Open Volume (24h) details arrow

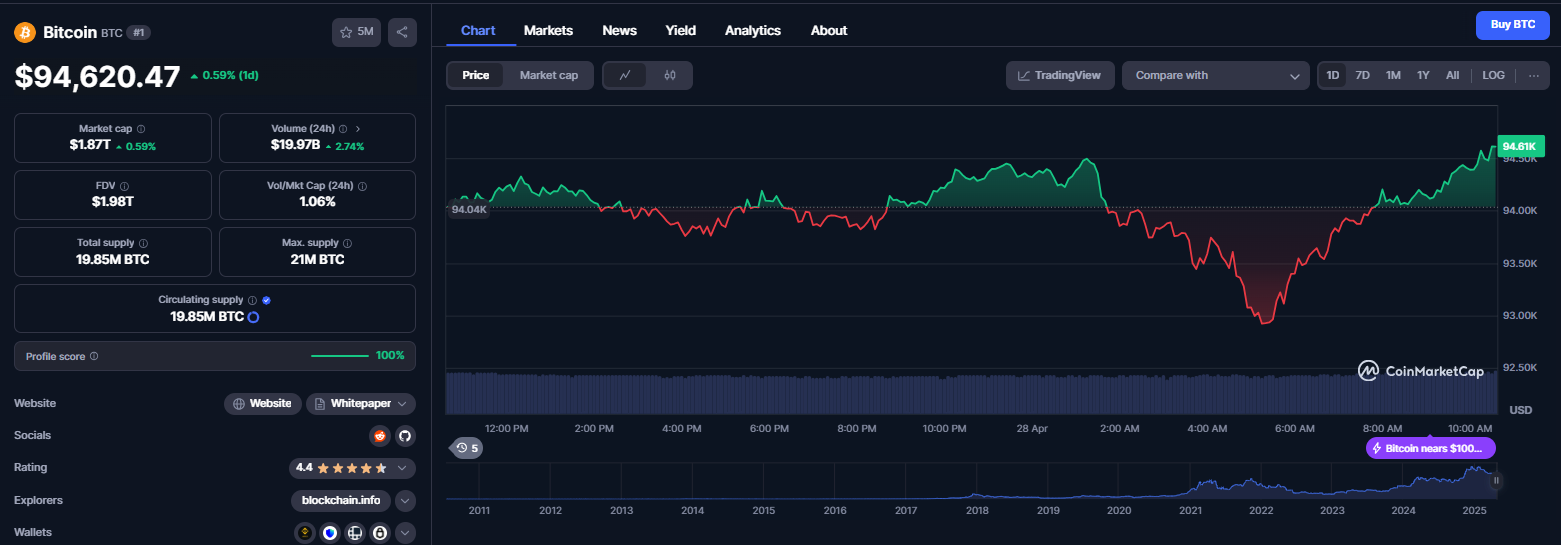(358, 129)
